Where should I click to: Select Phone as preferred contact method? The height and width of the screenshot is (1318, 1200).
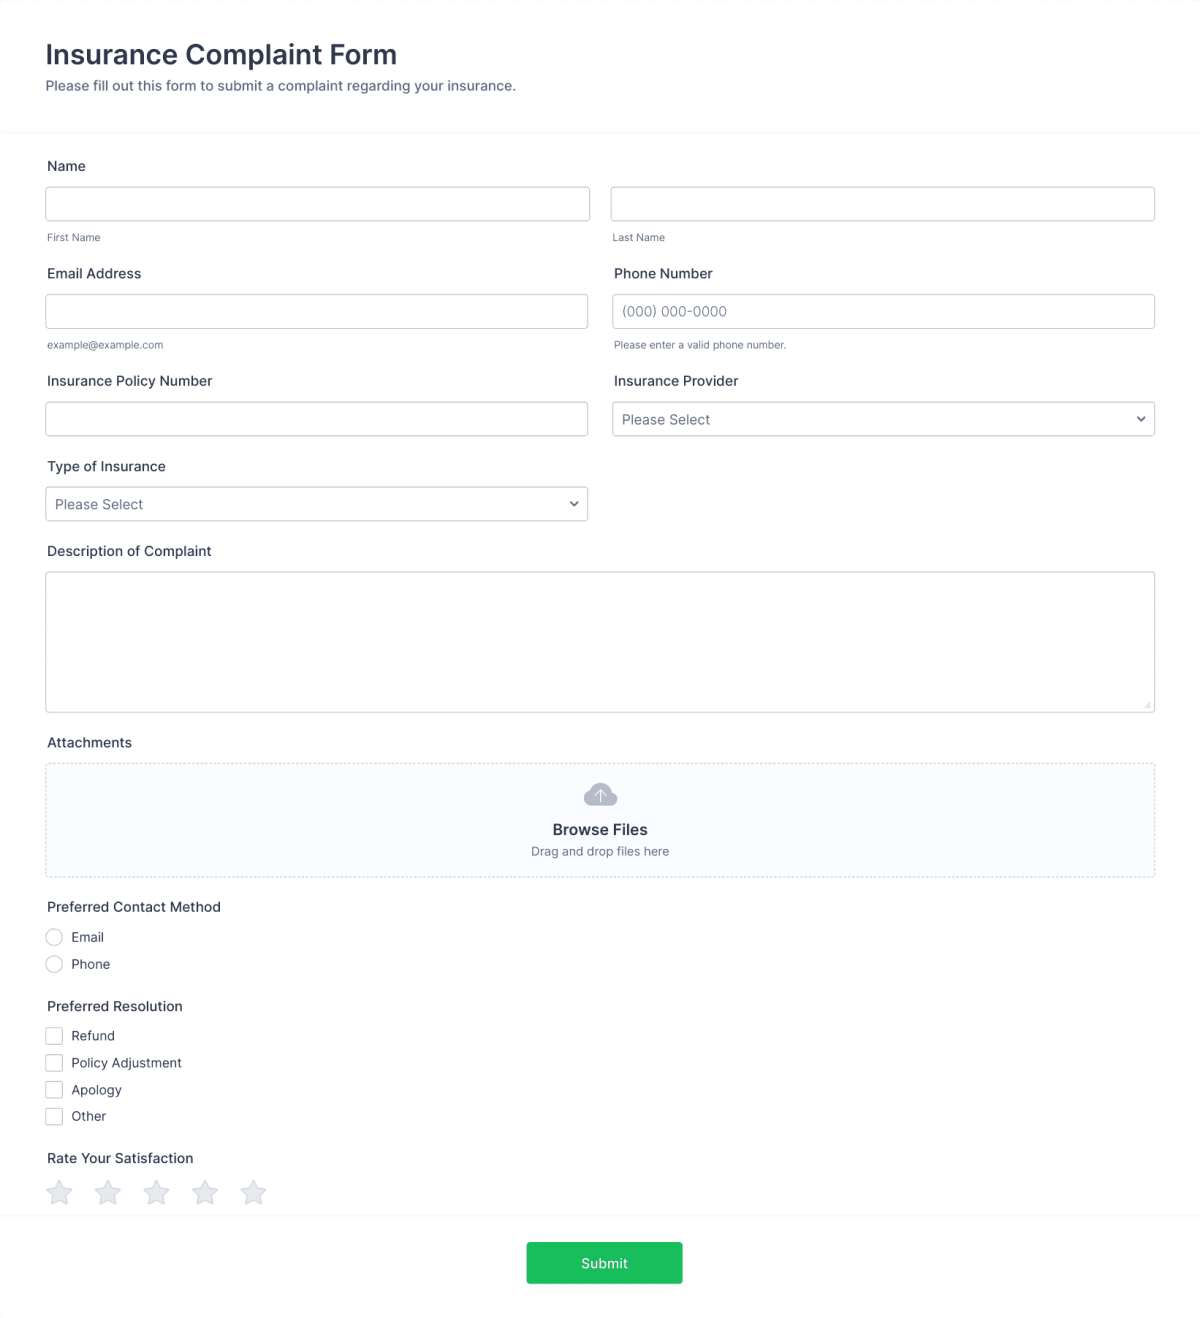pyautogui.click(x=54, y=964)
